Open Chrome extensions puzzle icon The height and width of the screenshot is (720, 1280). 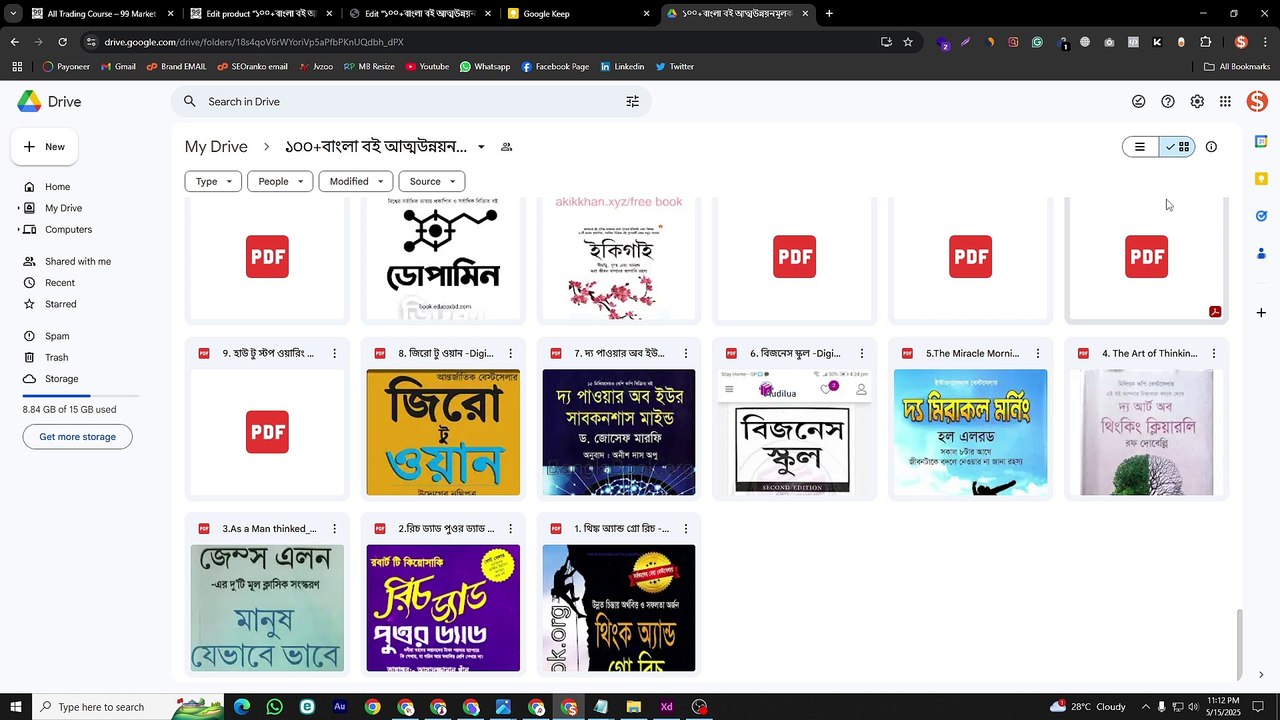click(1205, 42)
